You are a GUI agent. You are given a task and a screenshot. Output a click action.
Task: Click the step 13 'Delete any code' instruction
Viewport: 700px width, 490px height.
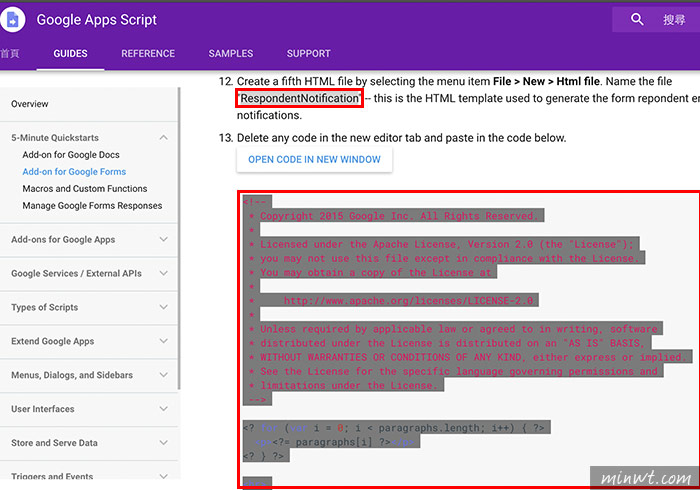click(x=401, y=138)
